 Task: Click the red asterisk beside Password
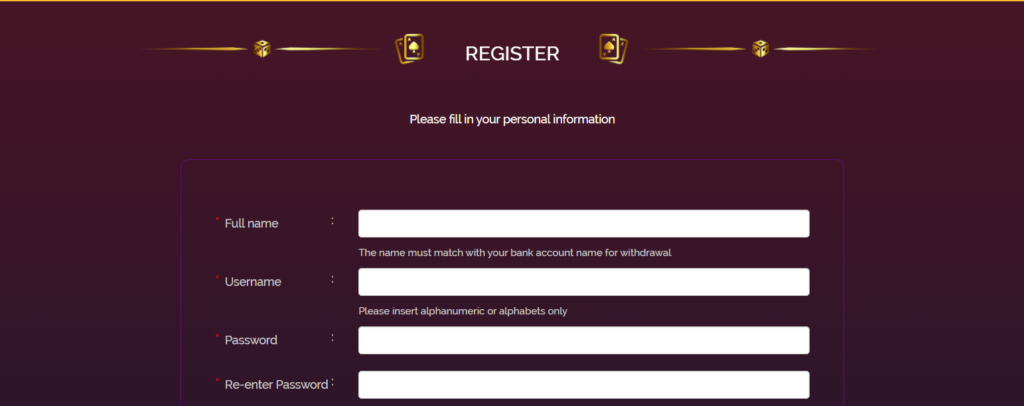pos(217,337)
